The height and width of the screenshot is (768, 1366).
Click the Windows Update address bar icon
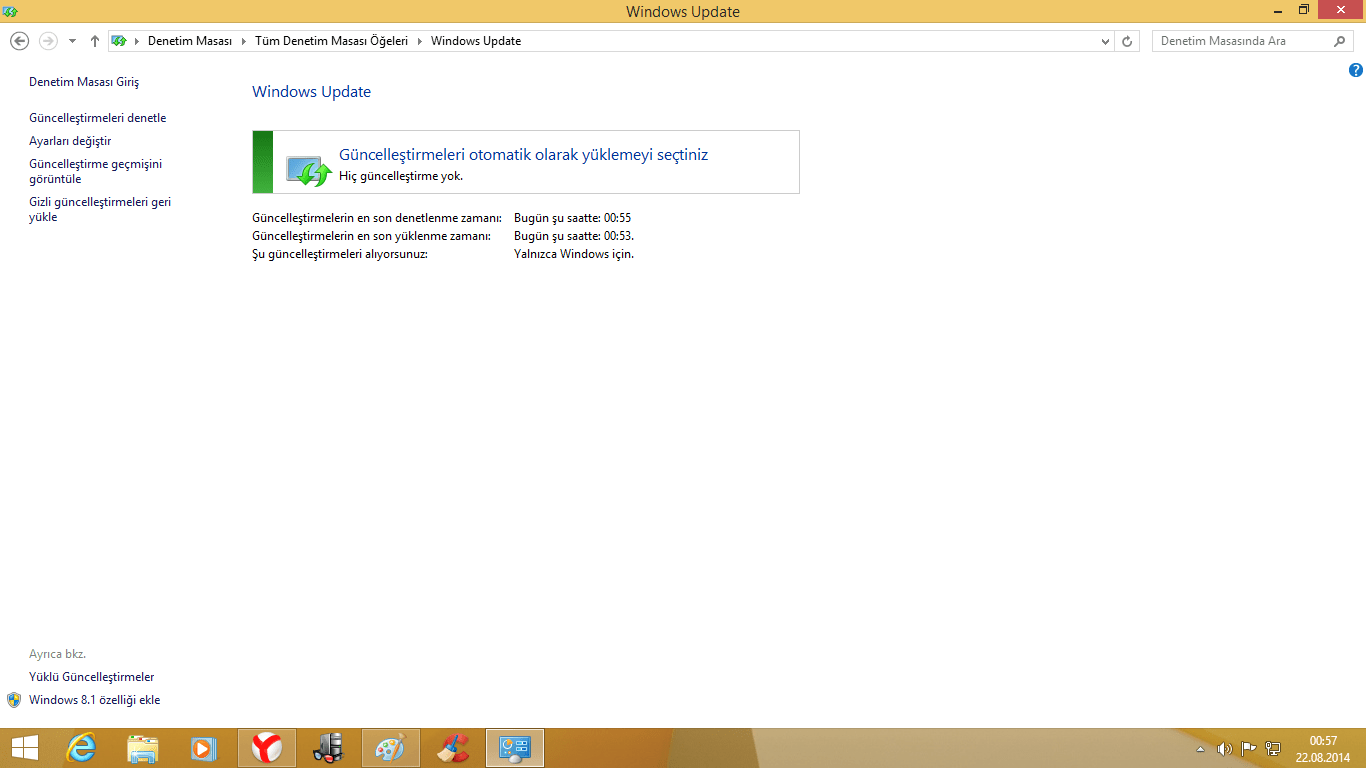click(x=119, y=41)
